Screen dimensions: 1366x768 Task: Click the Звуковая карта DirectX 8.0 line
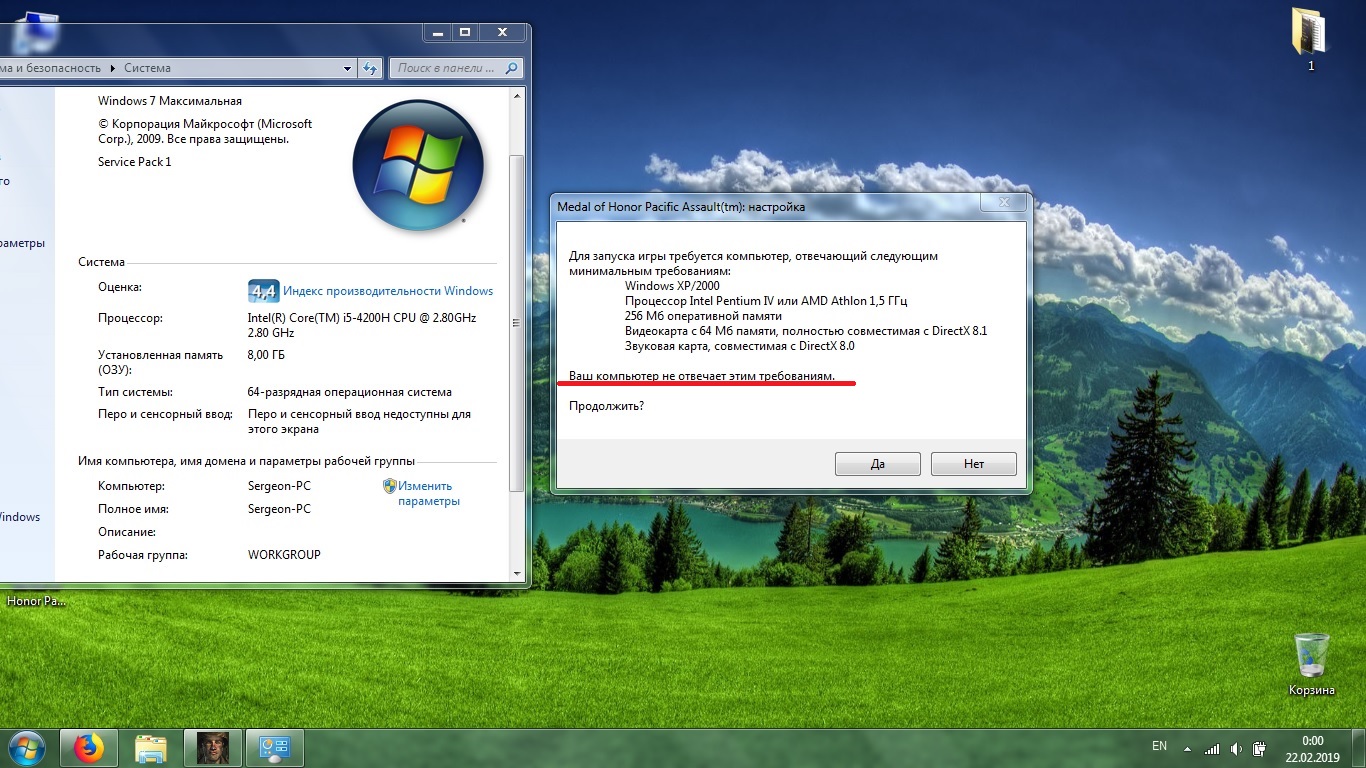click(x=739, y=346)
